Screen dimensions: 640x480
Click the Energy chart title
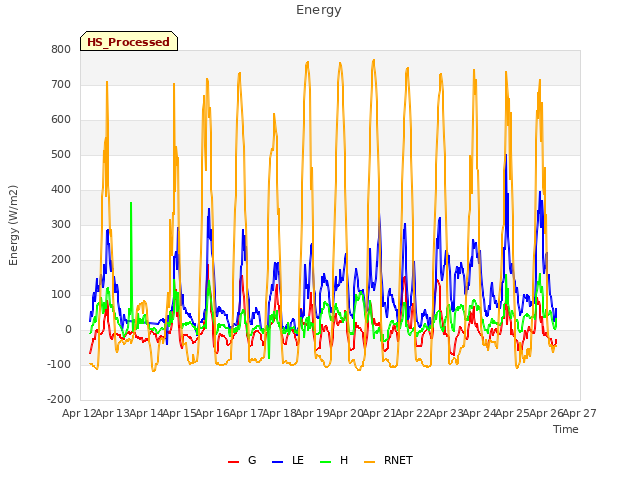[319, 10]
